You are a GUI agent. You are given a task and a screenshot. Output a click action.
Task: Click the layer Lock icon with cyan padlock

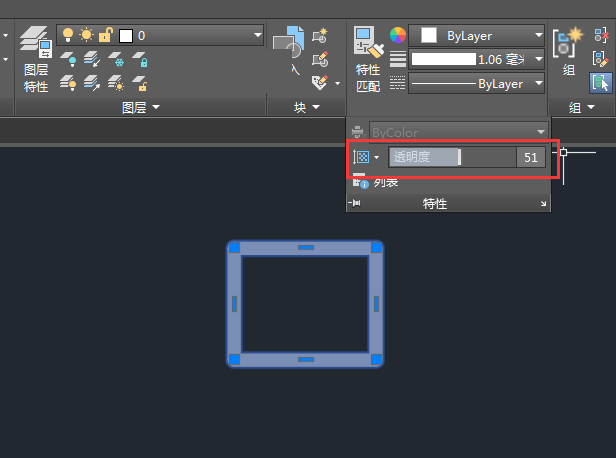click(140, 59)
